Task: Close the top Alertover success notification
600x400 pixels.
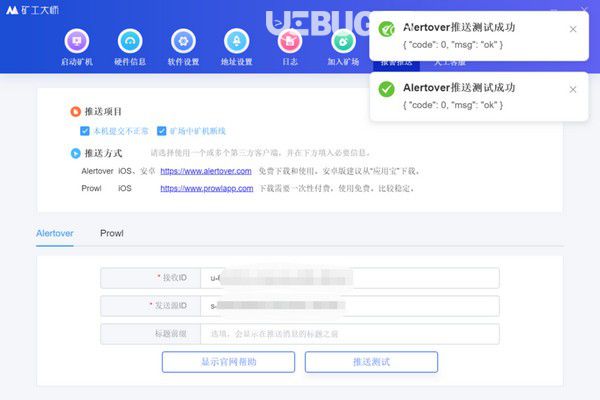Action: click(x=573, y=29)
